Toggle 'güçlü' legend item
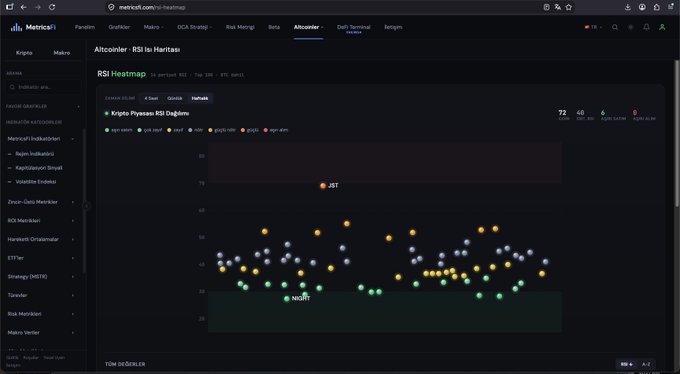Image resolution: width=680 pixels, height=374 pixels. [249, 130]
